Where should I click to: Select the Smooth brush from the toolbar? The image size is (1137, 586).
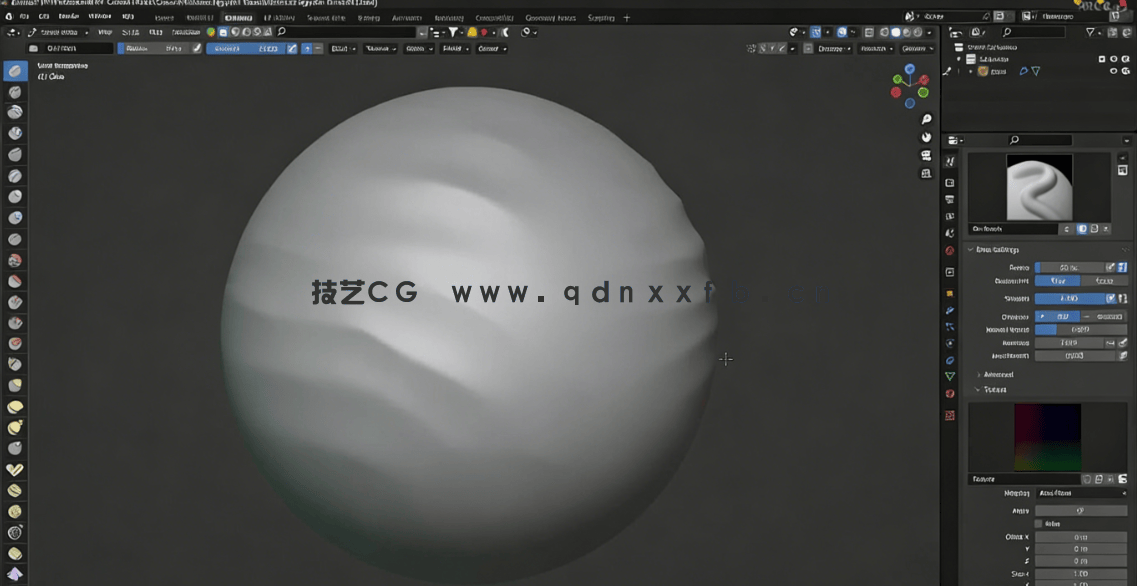pyautogui.click(x=14, y=260)
